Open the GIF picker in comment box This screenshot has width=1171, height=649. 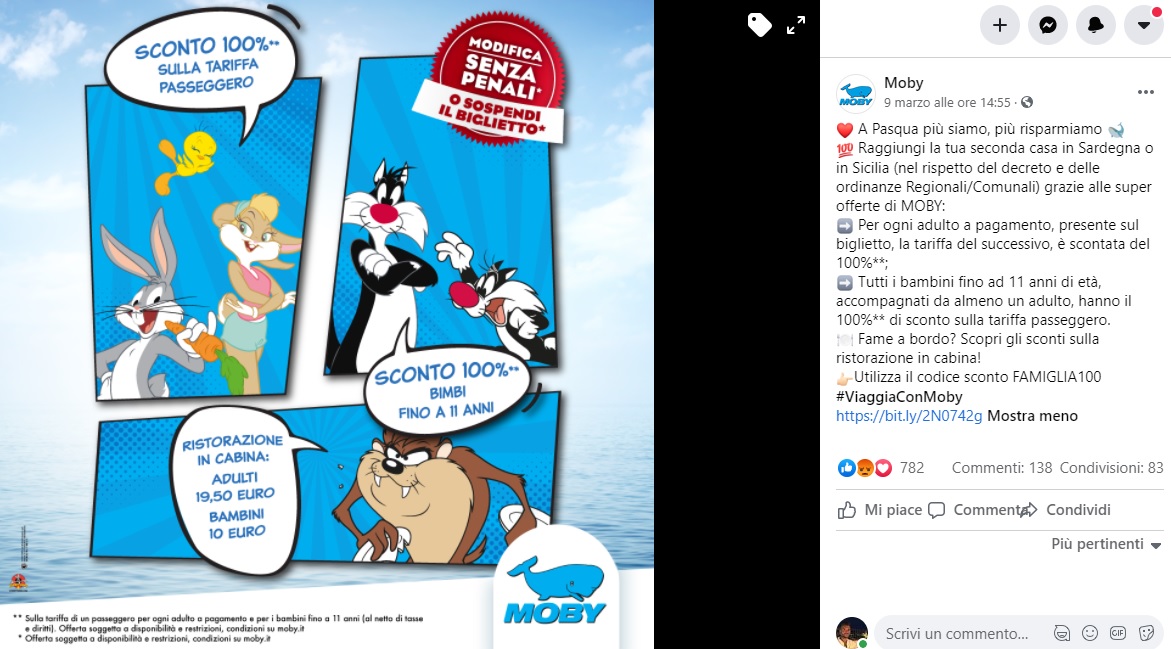click(x=1118, y=633)
